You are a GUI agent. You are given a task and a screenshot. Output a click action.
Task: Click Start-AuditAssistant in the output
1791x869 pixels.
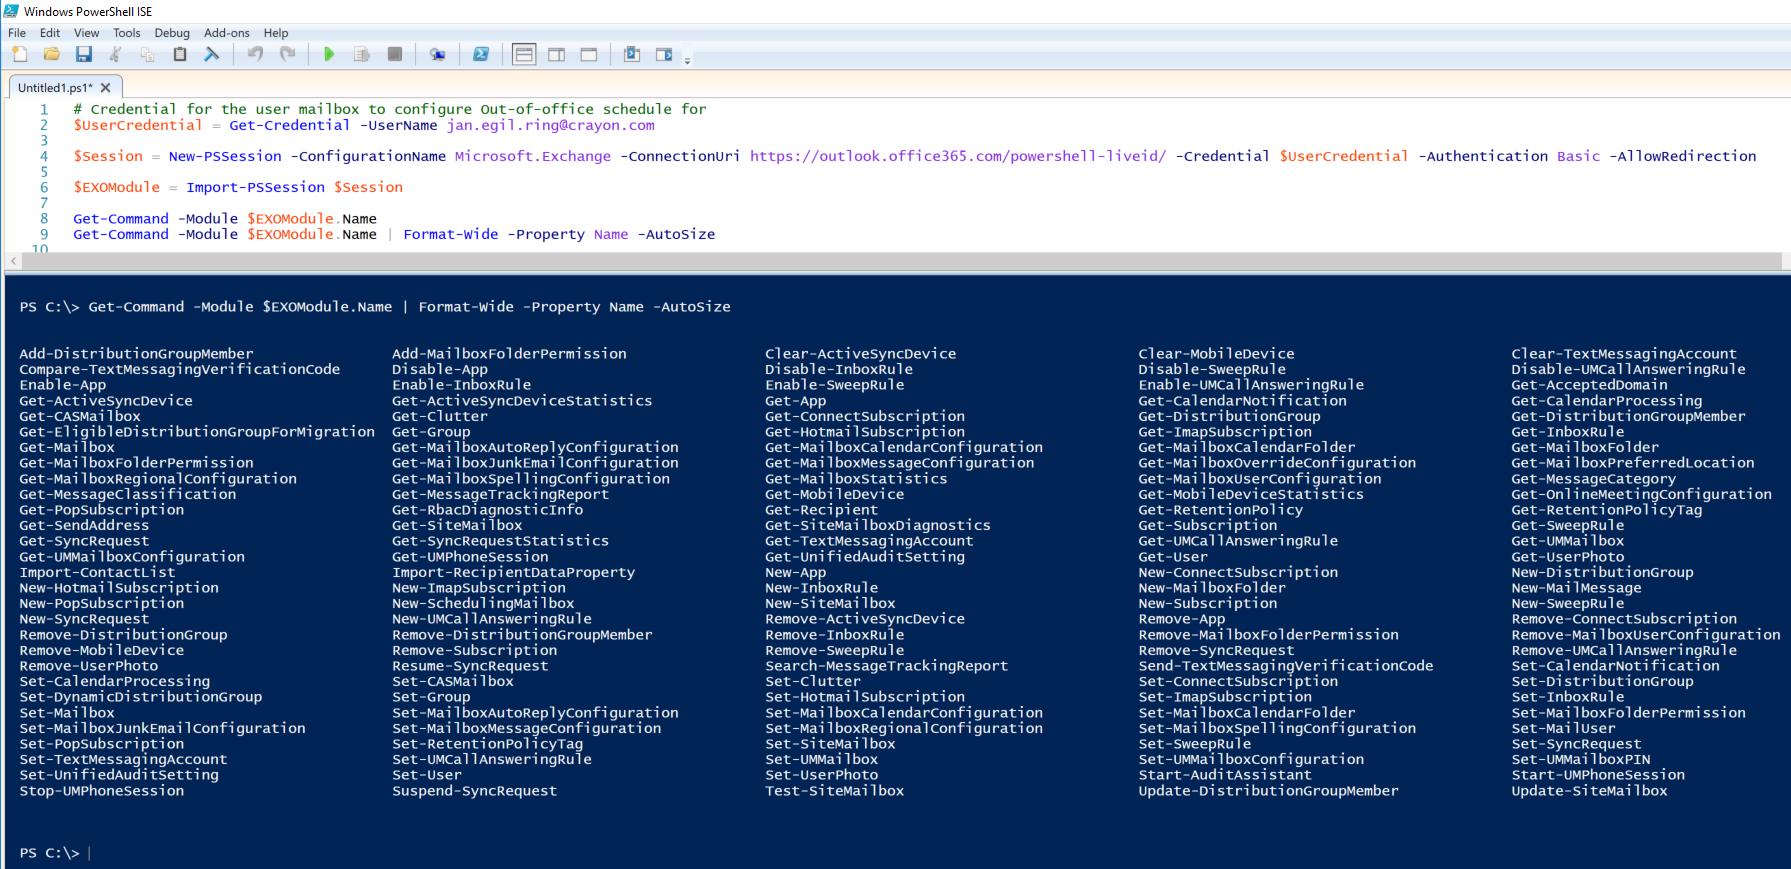(1225, 775)
